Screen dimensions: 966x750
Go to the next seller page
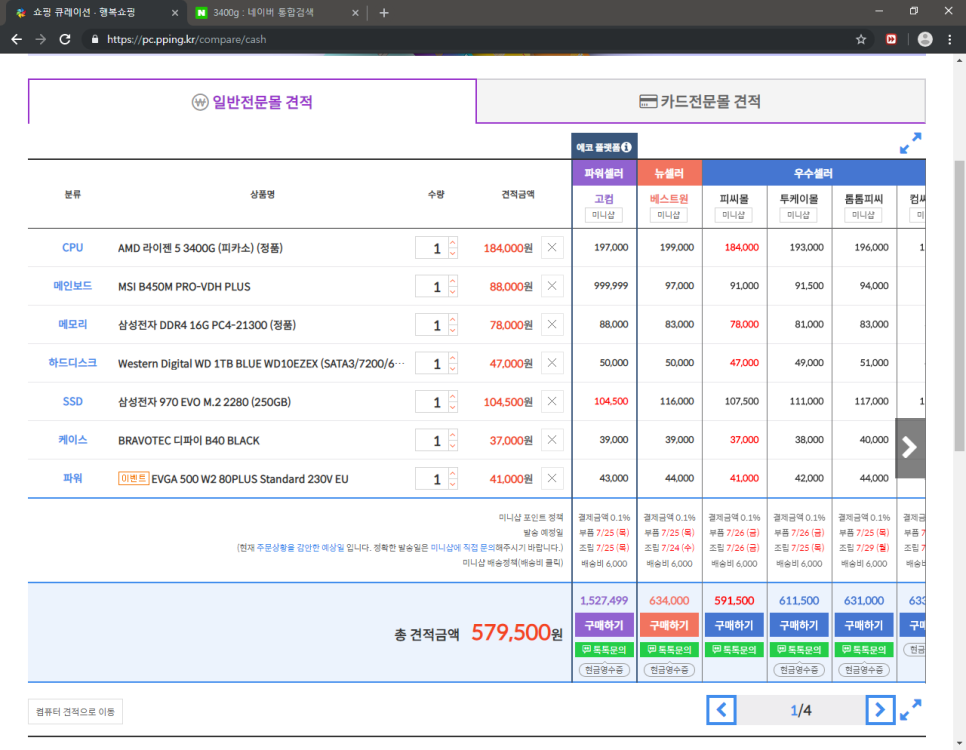[880, 710]
